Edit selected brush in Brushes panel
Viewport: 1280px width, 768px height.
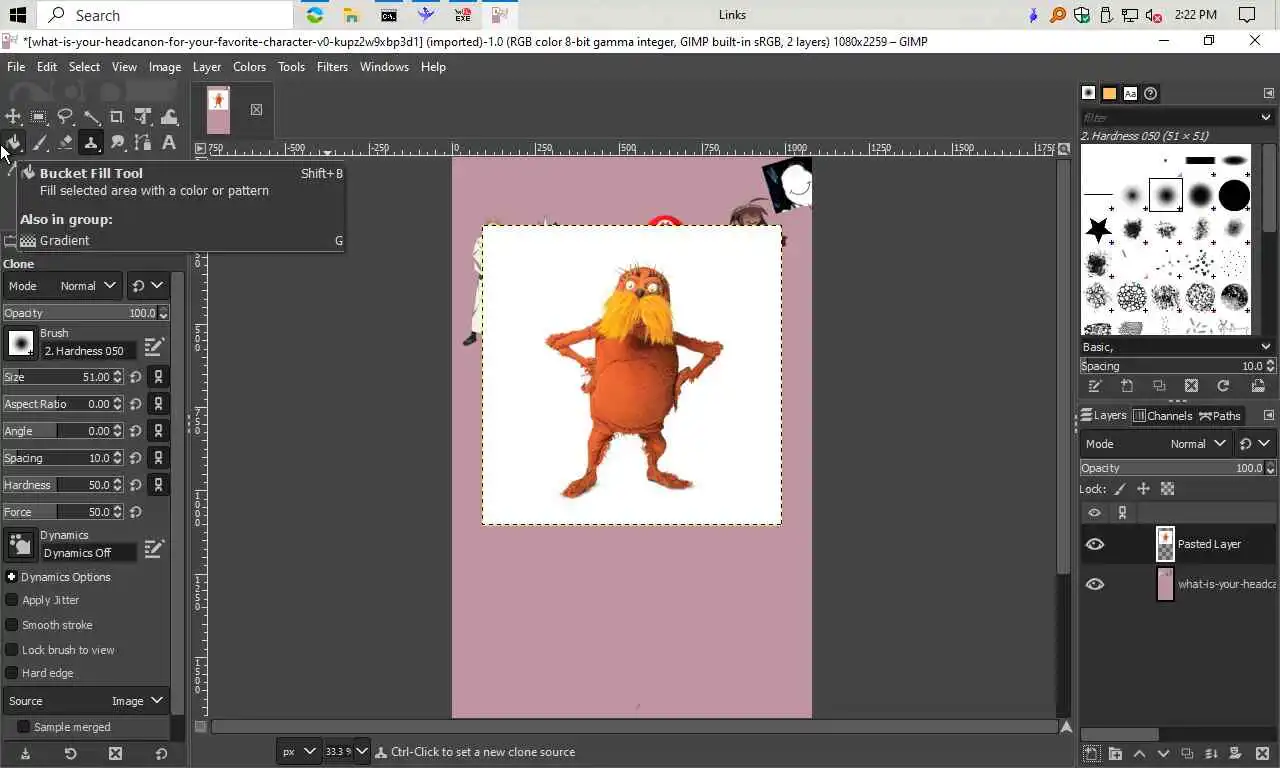[1095, 386]
